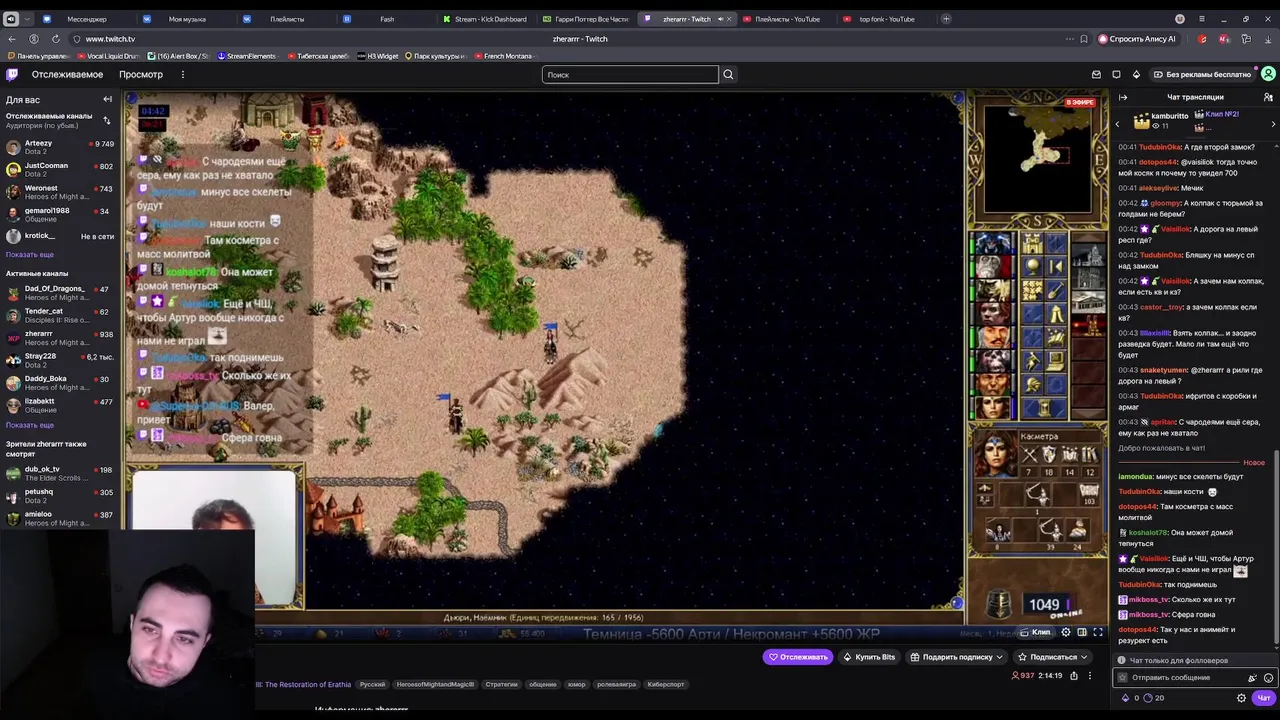The width and height of the screenshot is (1280, 720).
Task: Open the chat community users icon
Action: (x=1268, y=97)
